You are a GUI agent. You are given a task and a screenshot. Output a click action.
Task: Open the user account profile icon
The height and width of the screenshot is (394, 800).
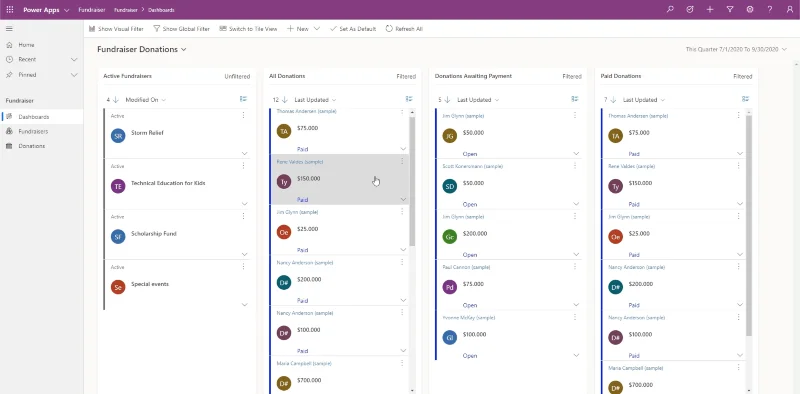[790, 9]
